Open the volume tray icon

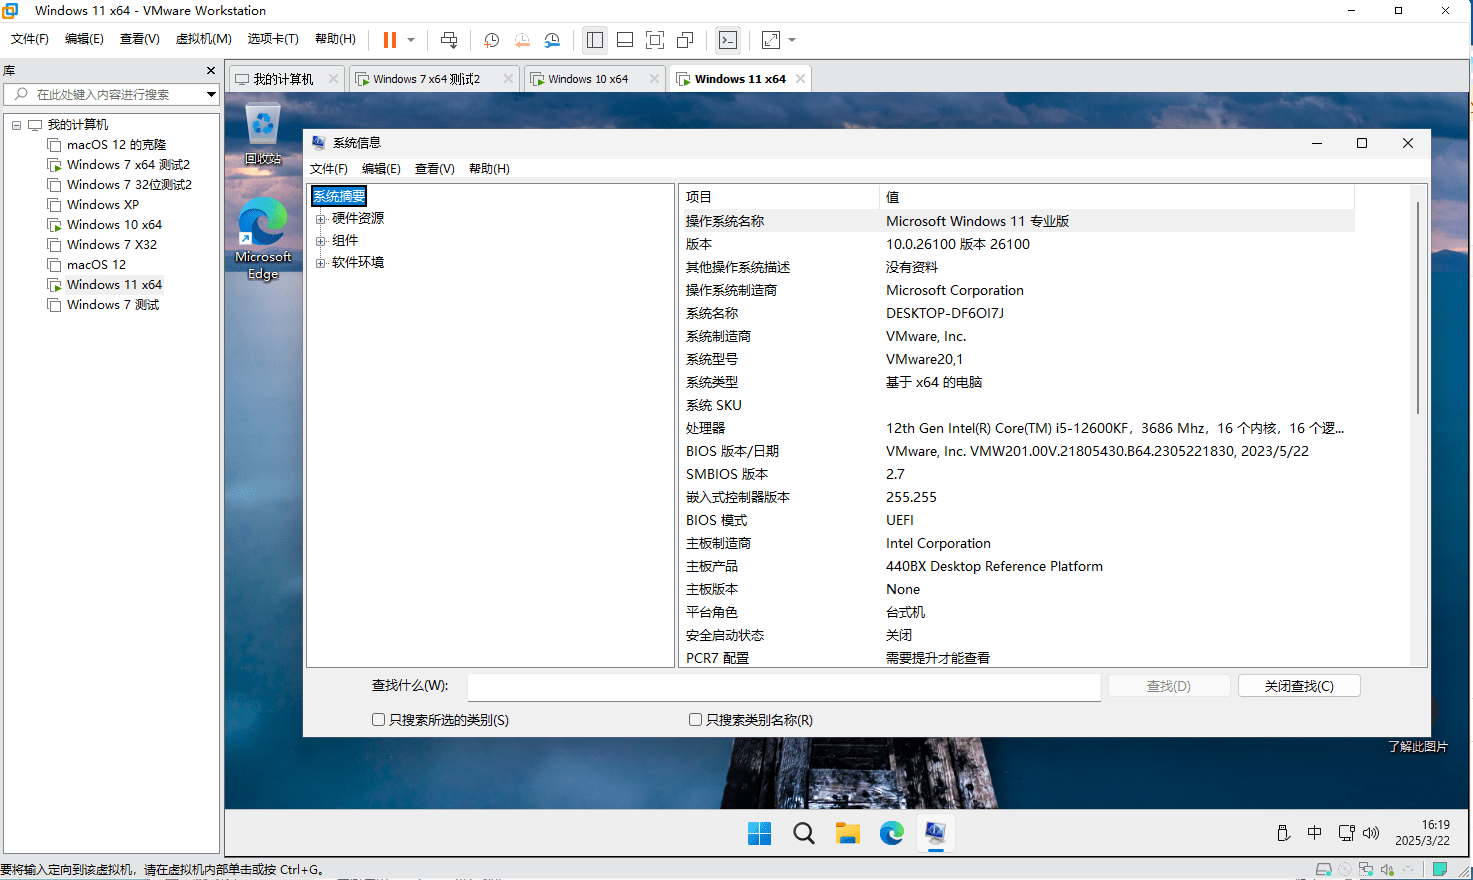coord(1371,833)
